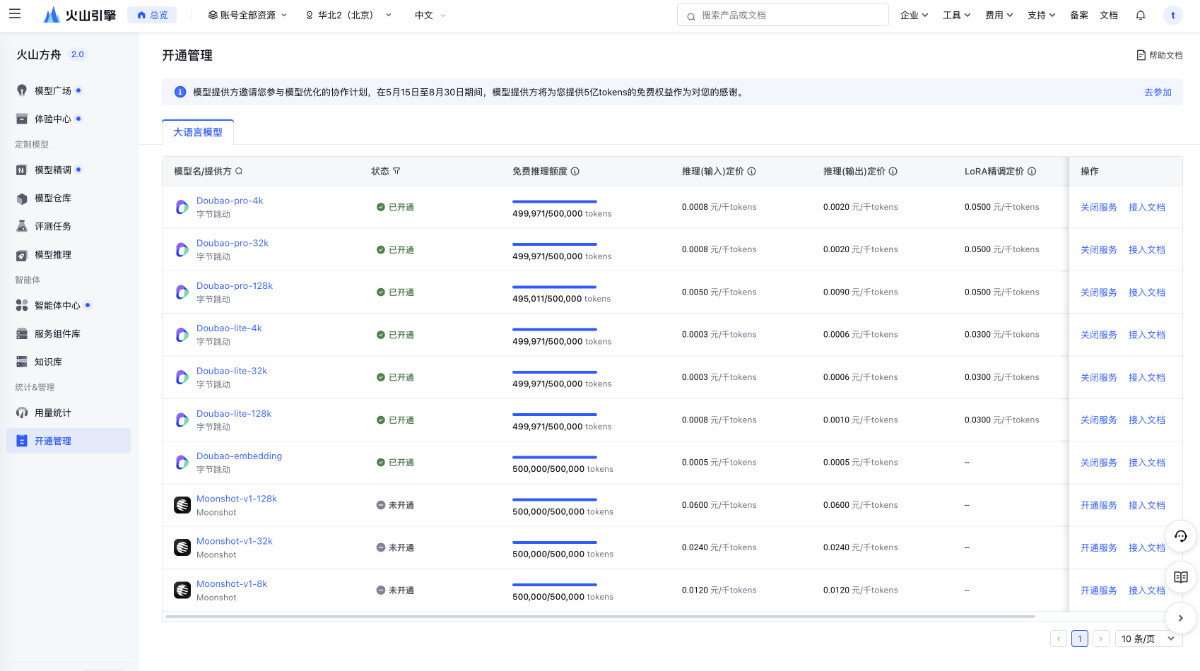Open 体验中心 in the sidebar

68,119
